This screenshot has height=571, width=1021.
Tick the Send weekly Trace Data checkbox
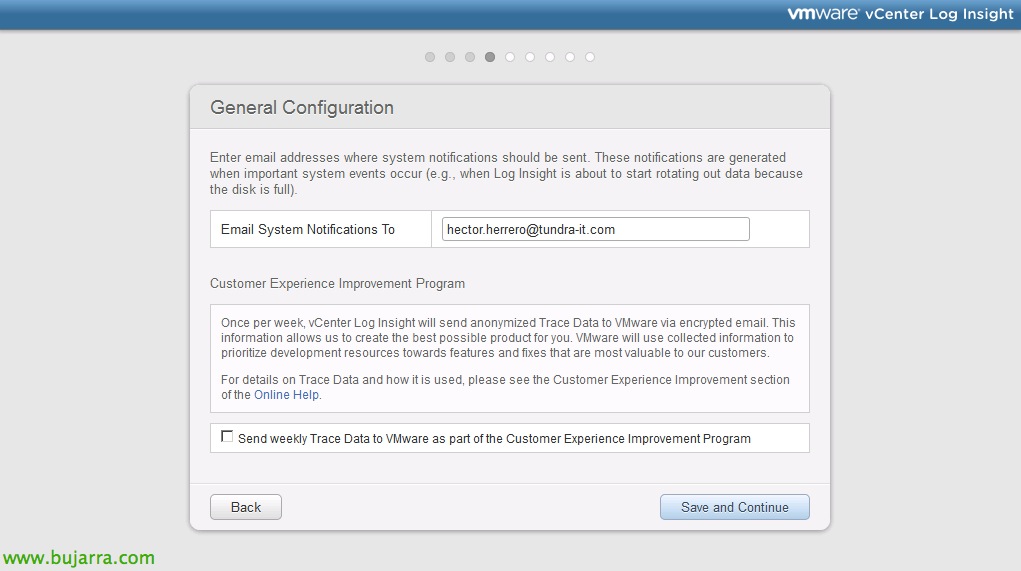(227, 436)
